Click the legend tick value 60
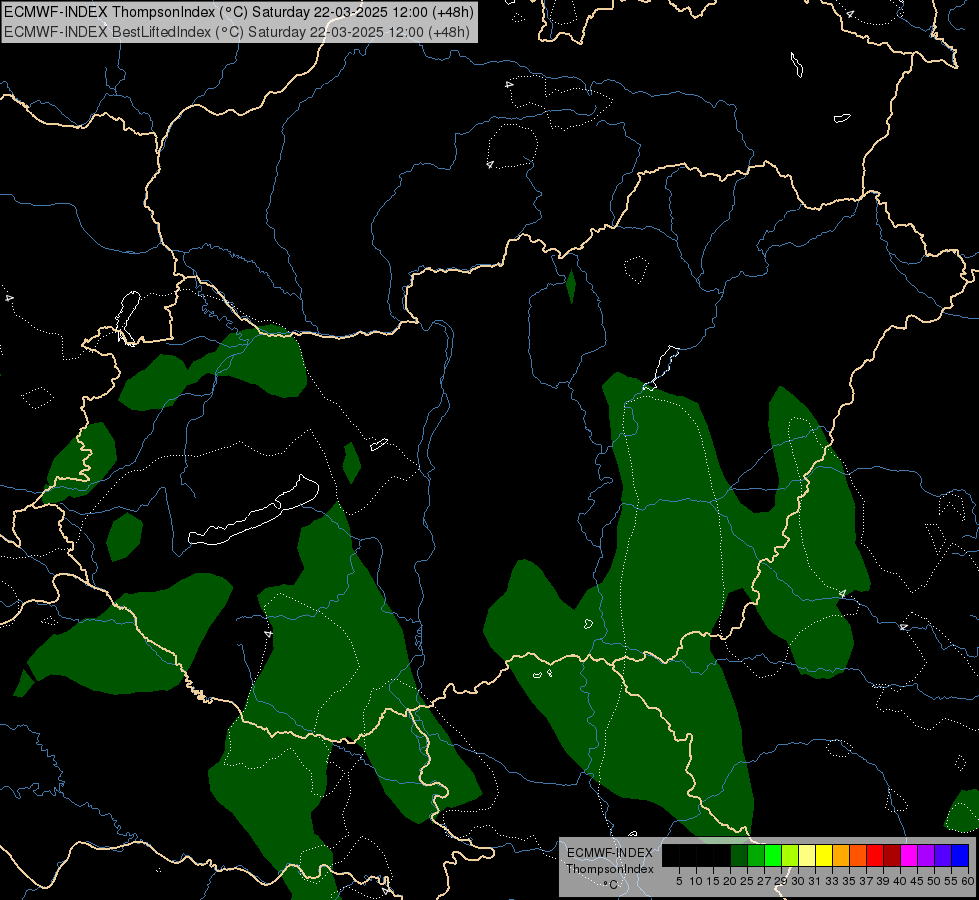Screen dimensions: 979x900 coord(968,881)
